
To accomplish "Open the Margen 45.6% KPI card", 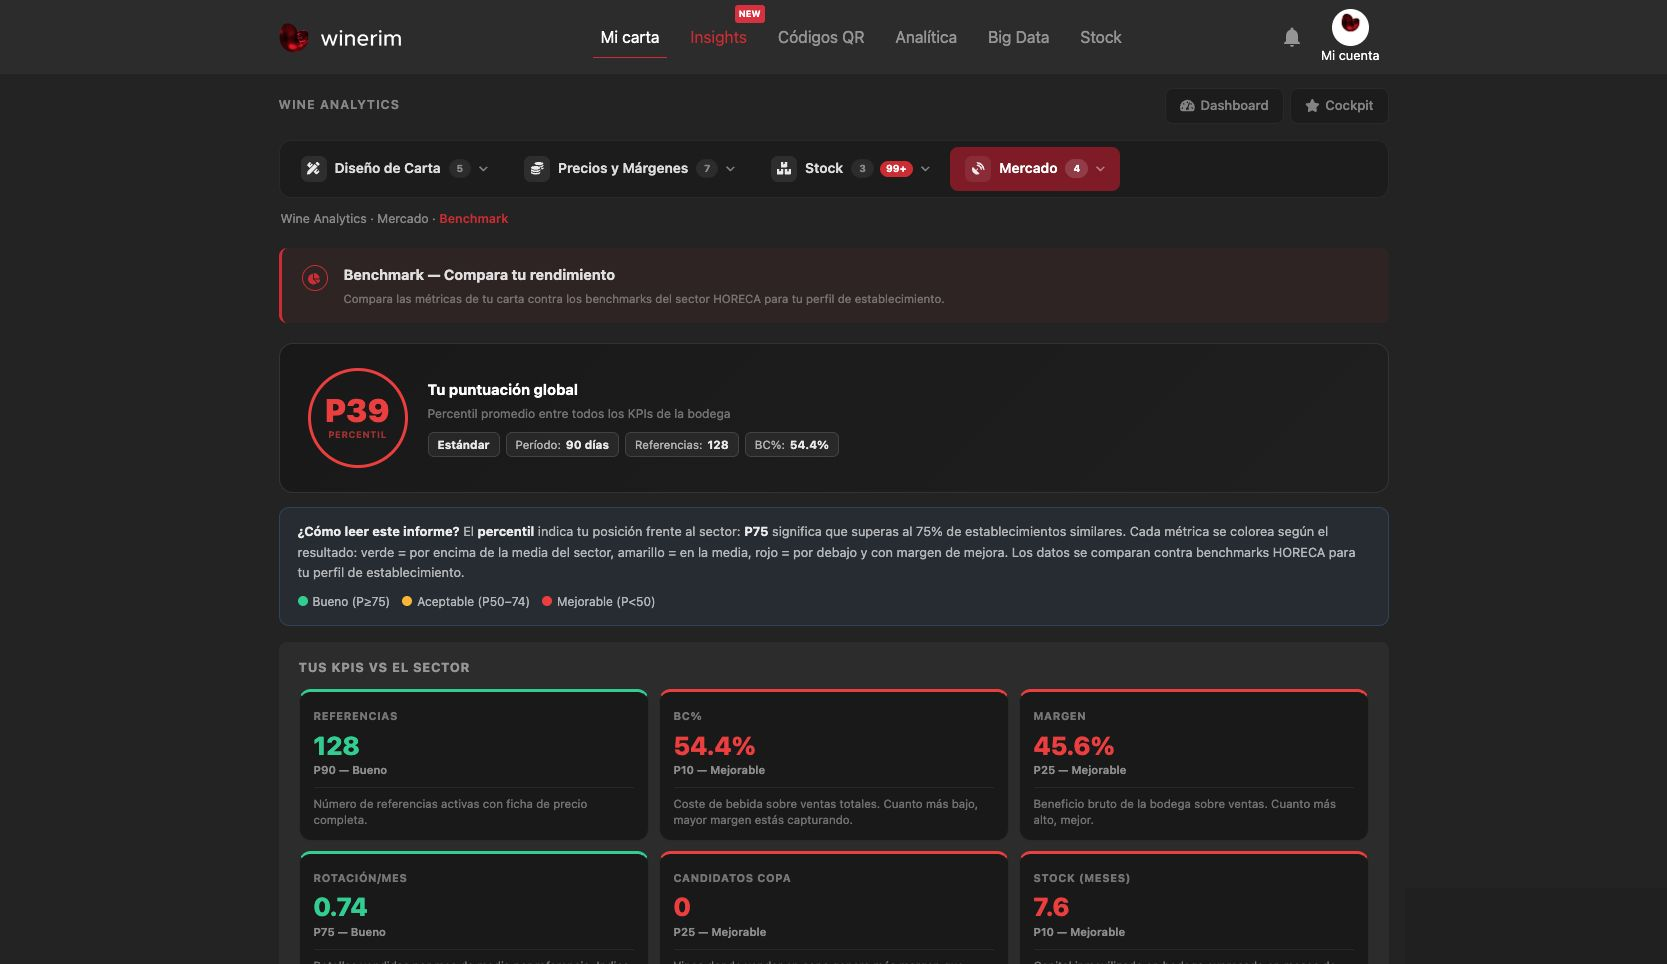I will 1194,765.
